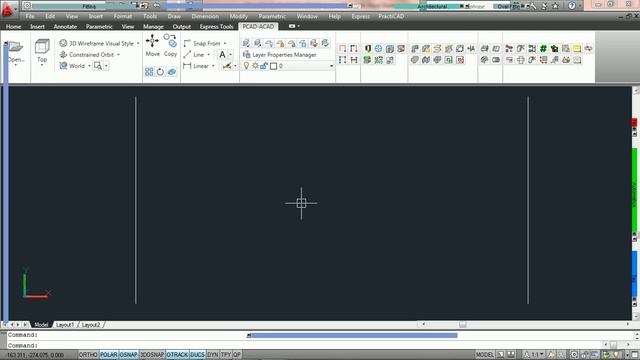640x360 pixels.
Task: Click the yellow rectangle PractiCAD icon
Action: coord(577,49)
